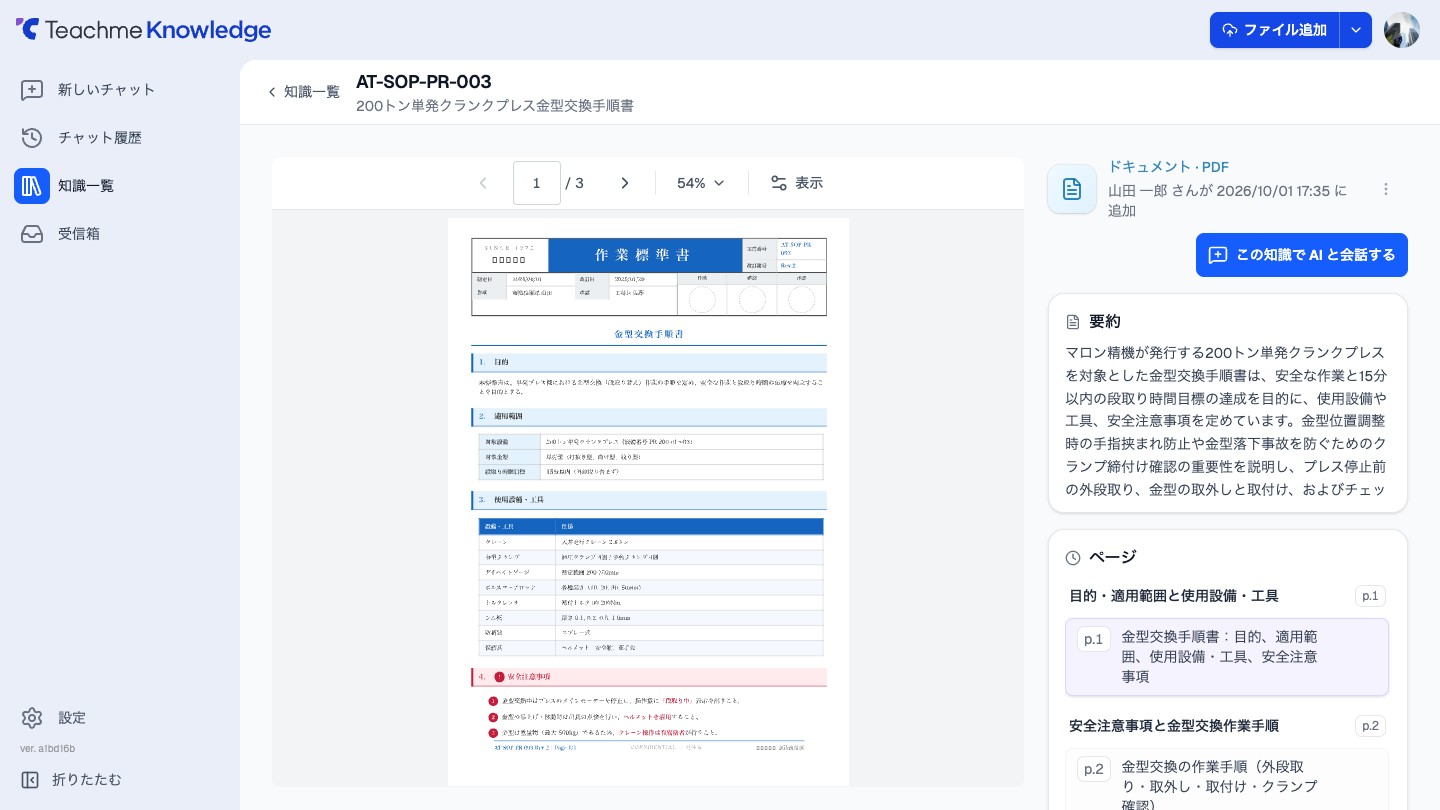Open the 知識一覧 sidebar item
Viewport: 1440px width, 810px height.
pyautogui.click(x=67, y=186)
